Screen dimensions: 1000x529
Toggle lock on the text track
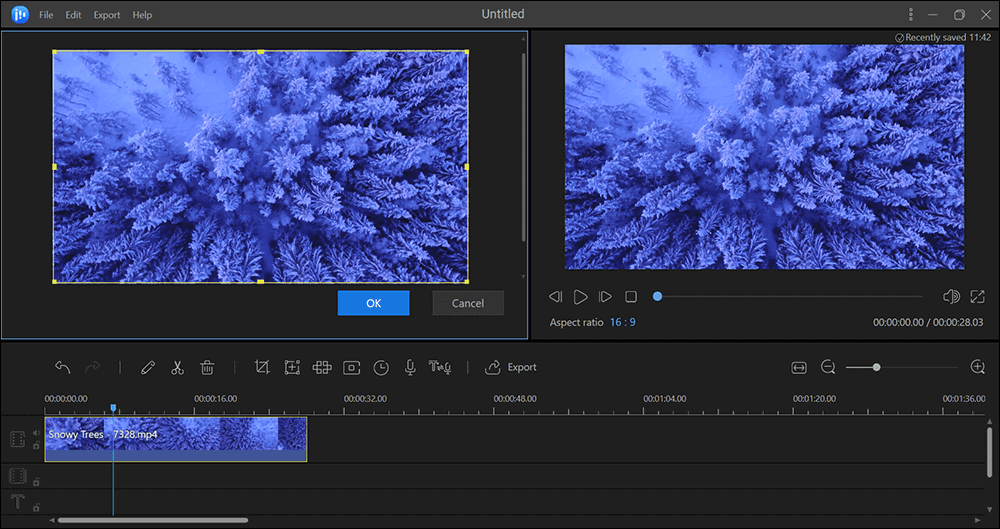37,506
